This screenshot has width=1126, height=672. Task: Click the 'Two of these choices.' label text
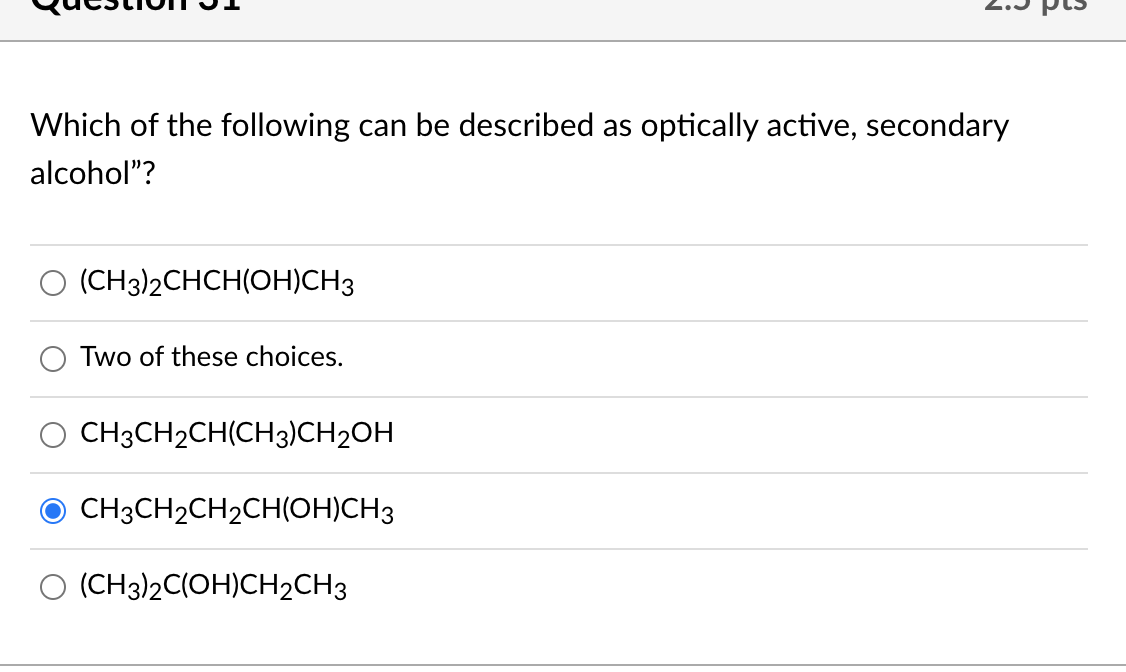[x=212, y=357]
